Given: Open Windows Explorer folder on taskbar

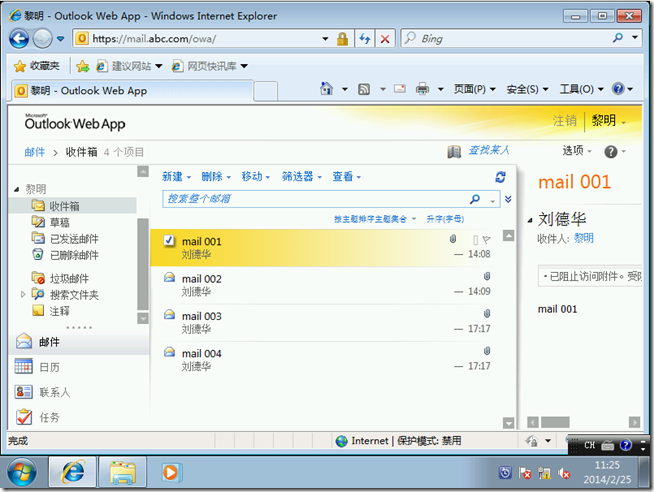Looking at the screenshot, I should pos(123,472).
